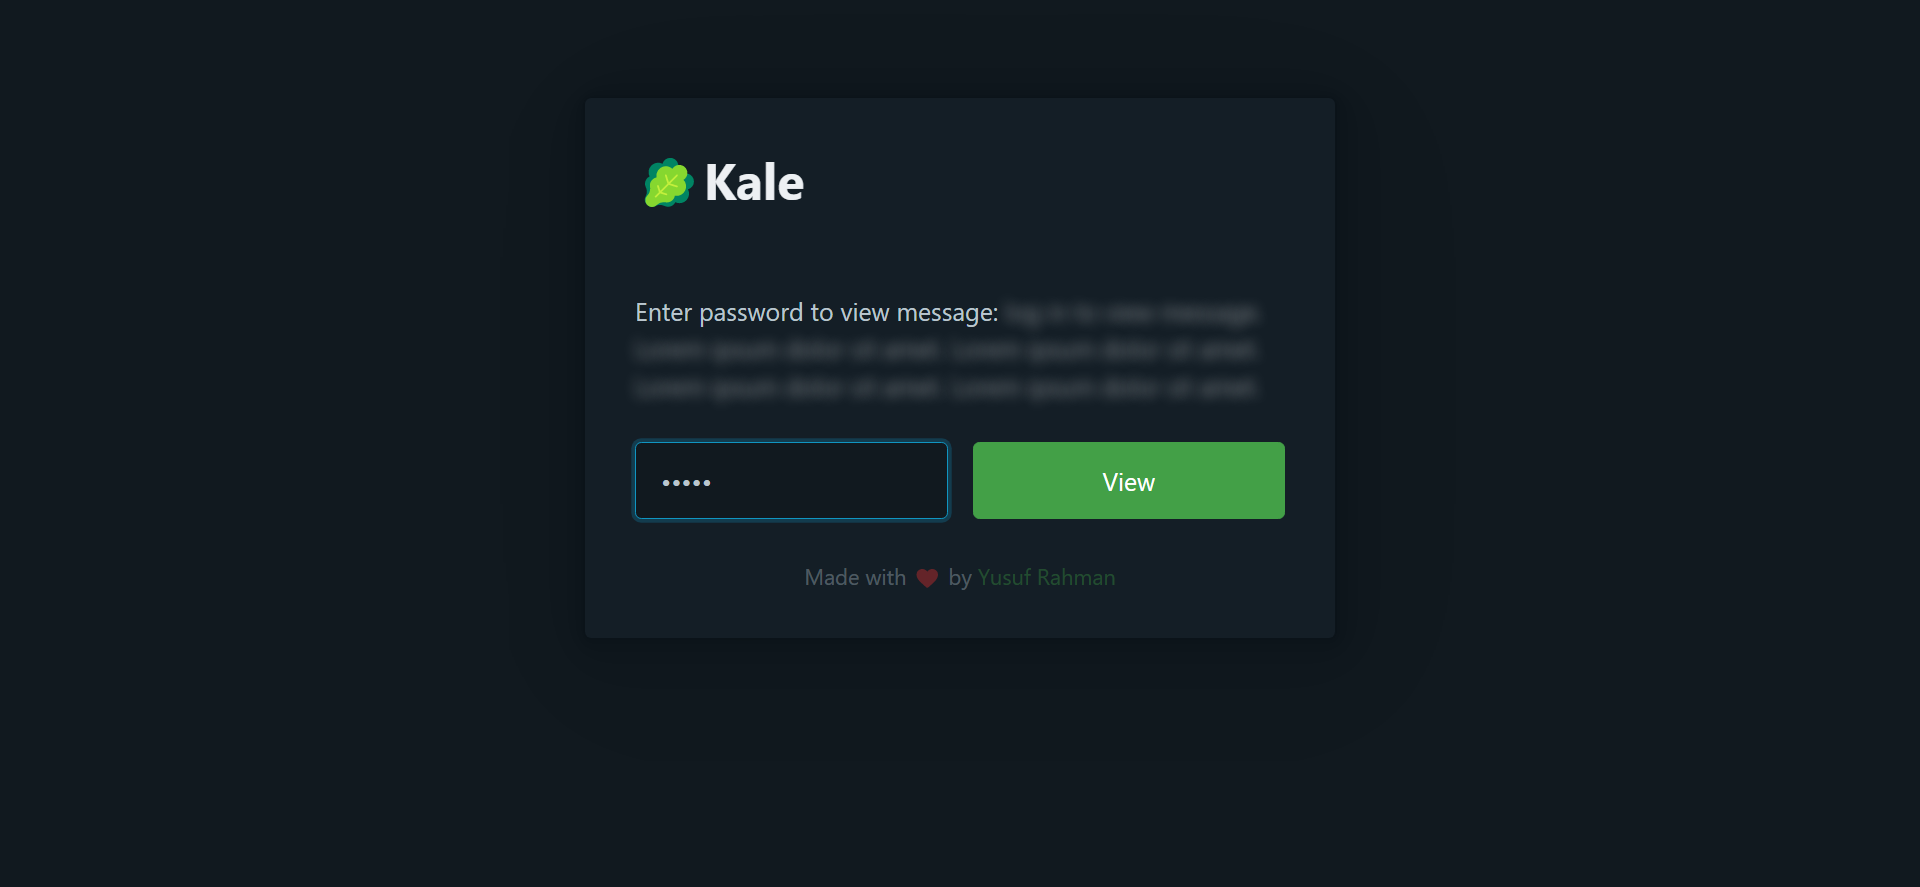The width and height of the screenshot is (1920, 887).
Task: Click the word "password" in the prompt
Action: point(751,313)
